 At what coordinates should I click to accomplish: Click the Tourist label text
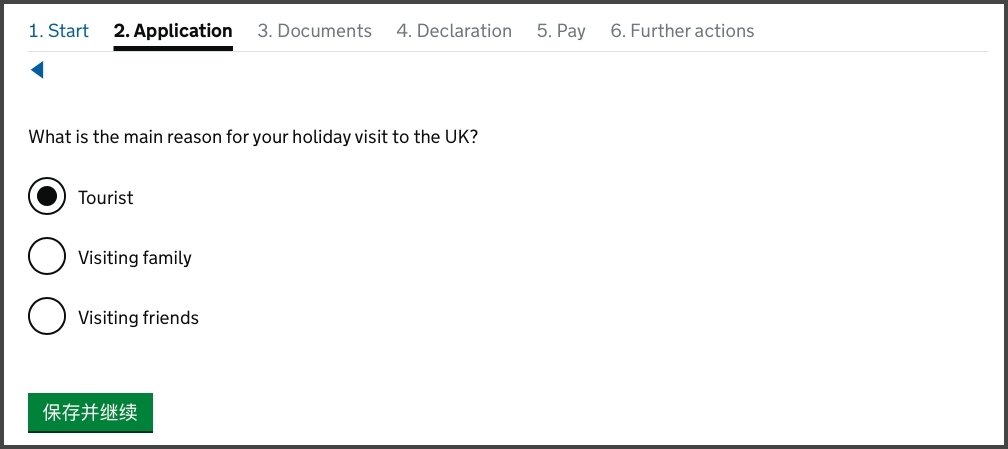click(x=106, y=198)
